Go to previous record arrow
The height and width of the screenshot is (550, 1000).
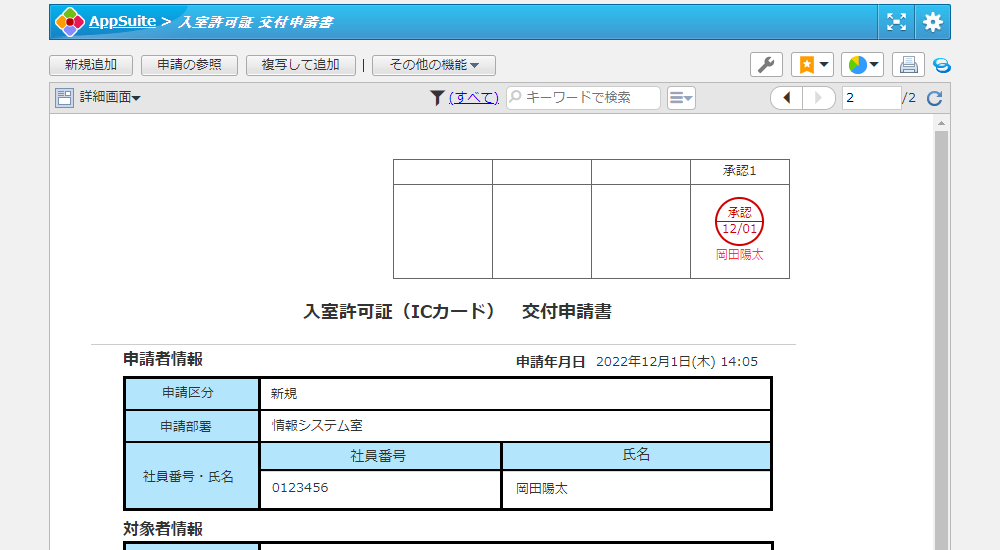787,98
